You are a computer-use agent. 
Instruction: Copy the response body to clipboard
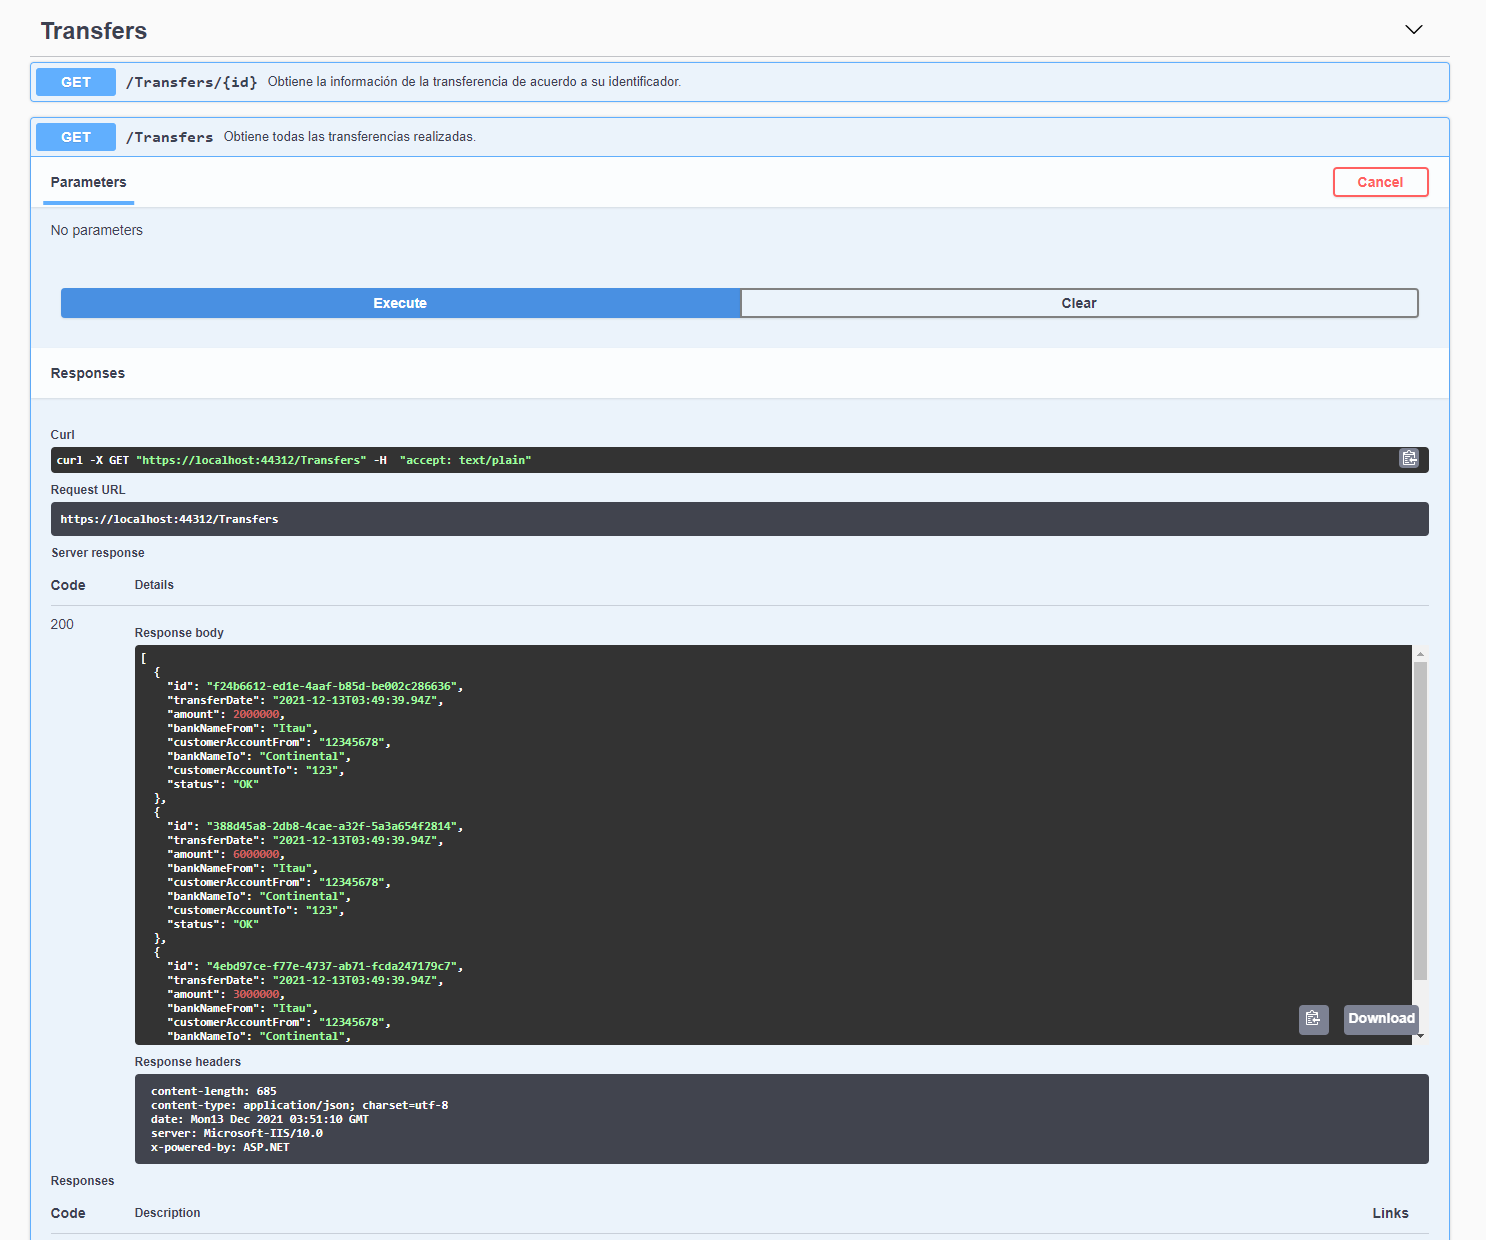1314,1019
